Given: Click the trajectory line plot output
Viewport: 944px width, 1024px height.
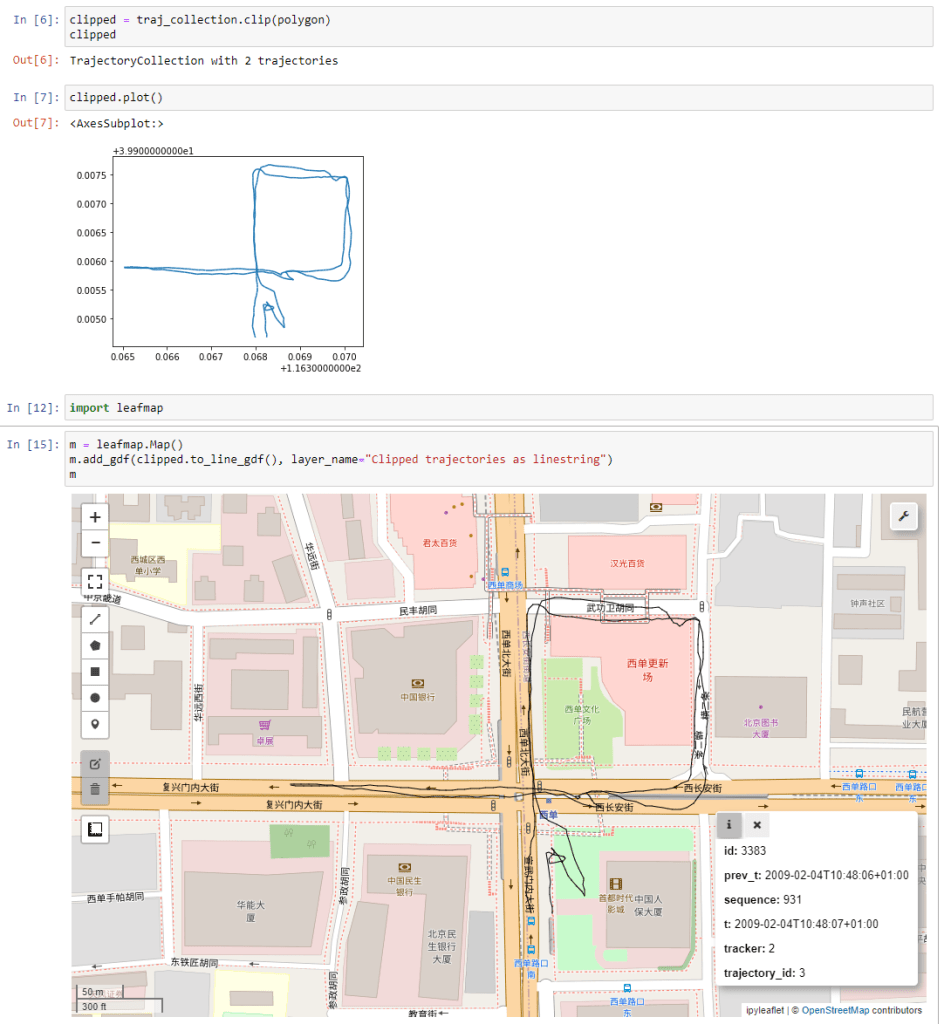Looking at the screenshot, I should pyautogui.click(x=238, y=252).
